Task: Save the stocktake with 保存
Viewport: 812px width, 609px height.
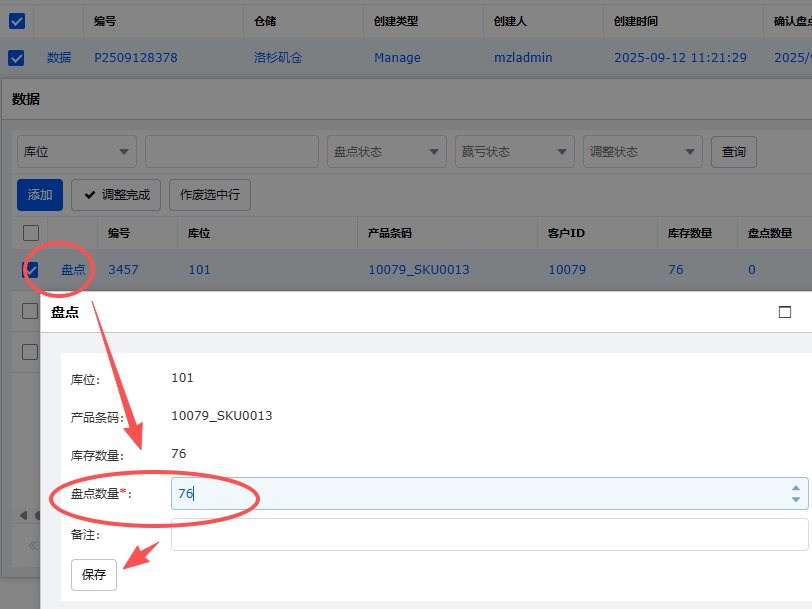Action: [94, 574]
